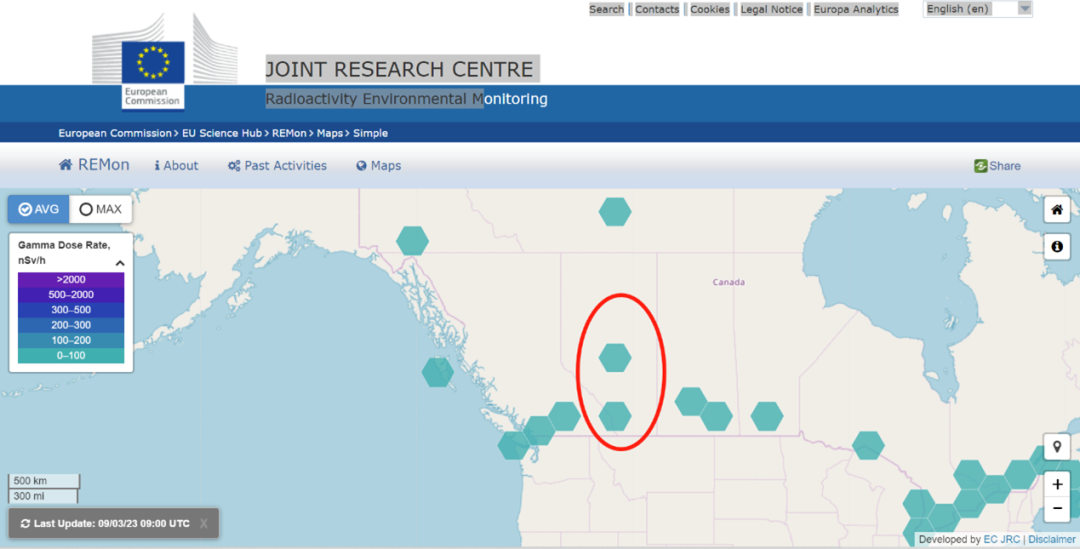Click the 500 km scale bar
This screenshot has height=549, width=1080.
(44, 481)
